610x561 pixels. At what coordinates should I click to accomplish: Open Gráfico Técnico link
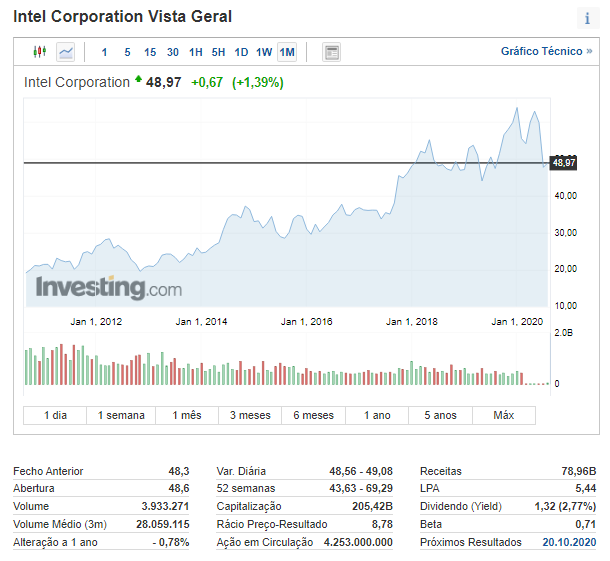click(x=546, y=51)
